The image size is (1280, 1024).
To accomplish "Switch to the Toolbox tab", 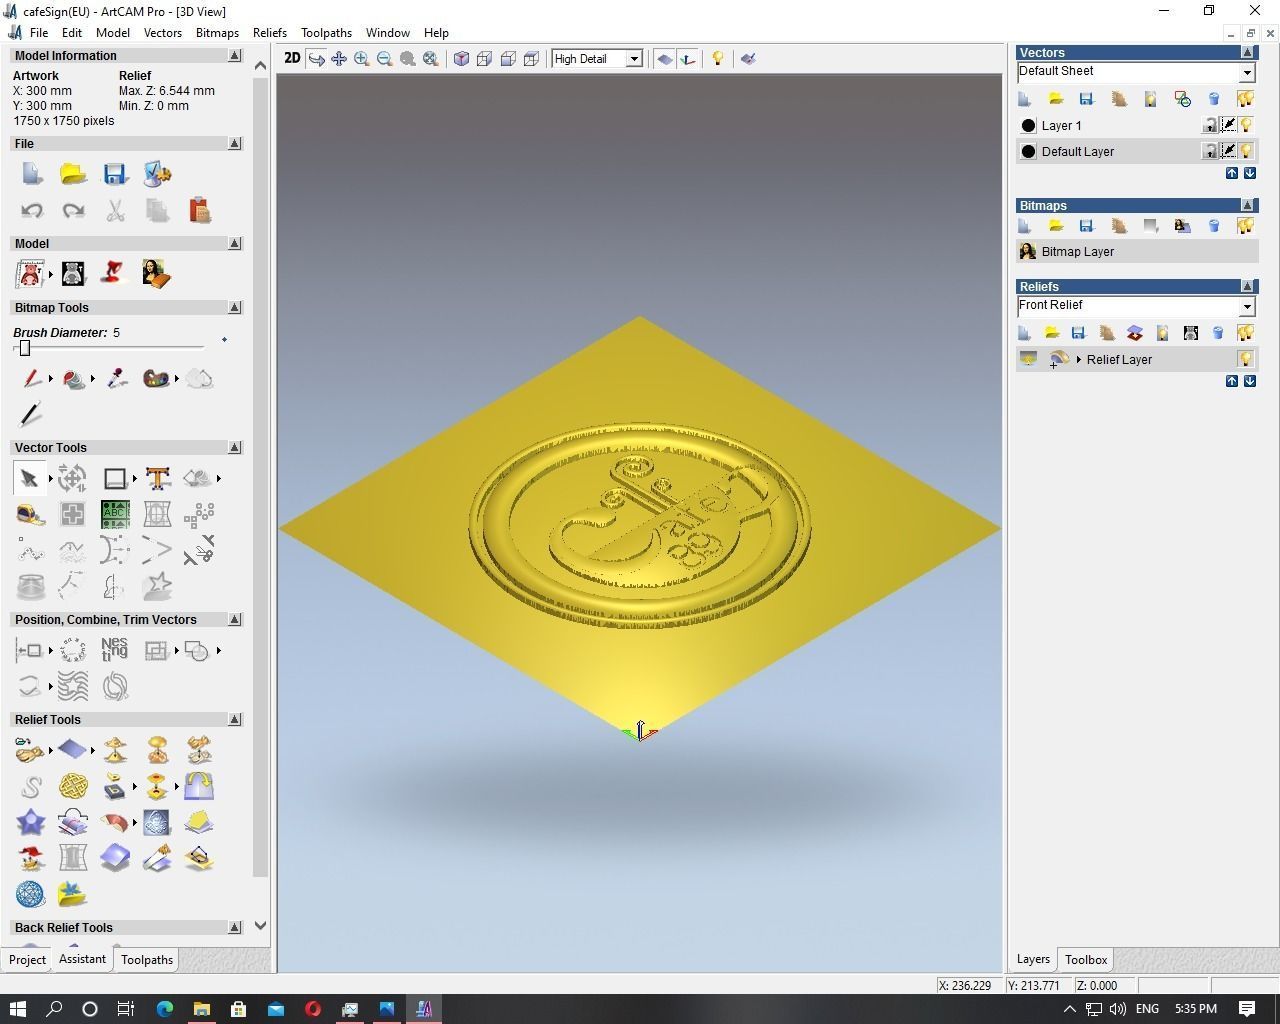I will coord(1085,960).
